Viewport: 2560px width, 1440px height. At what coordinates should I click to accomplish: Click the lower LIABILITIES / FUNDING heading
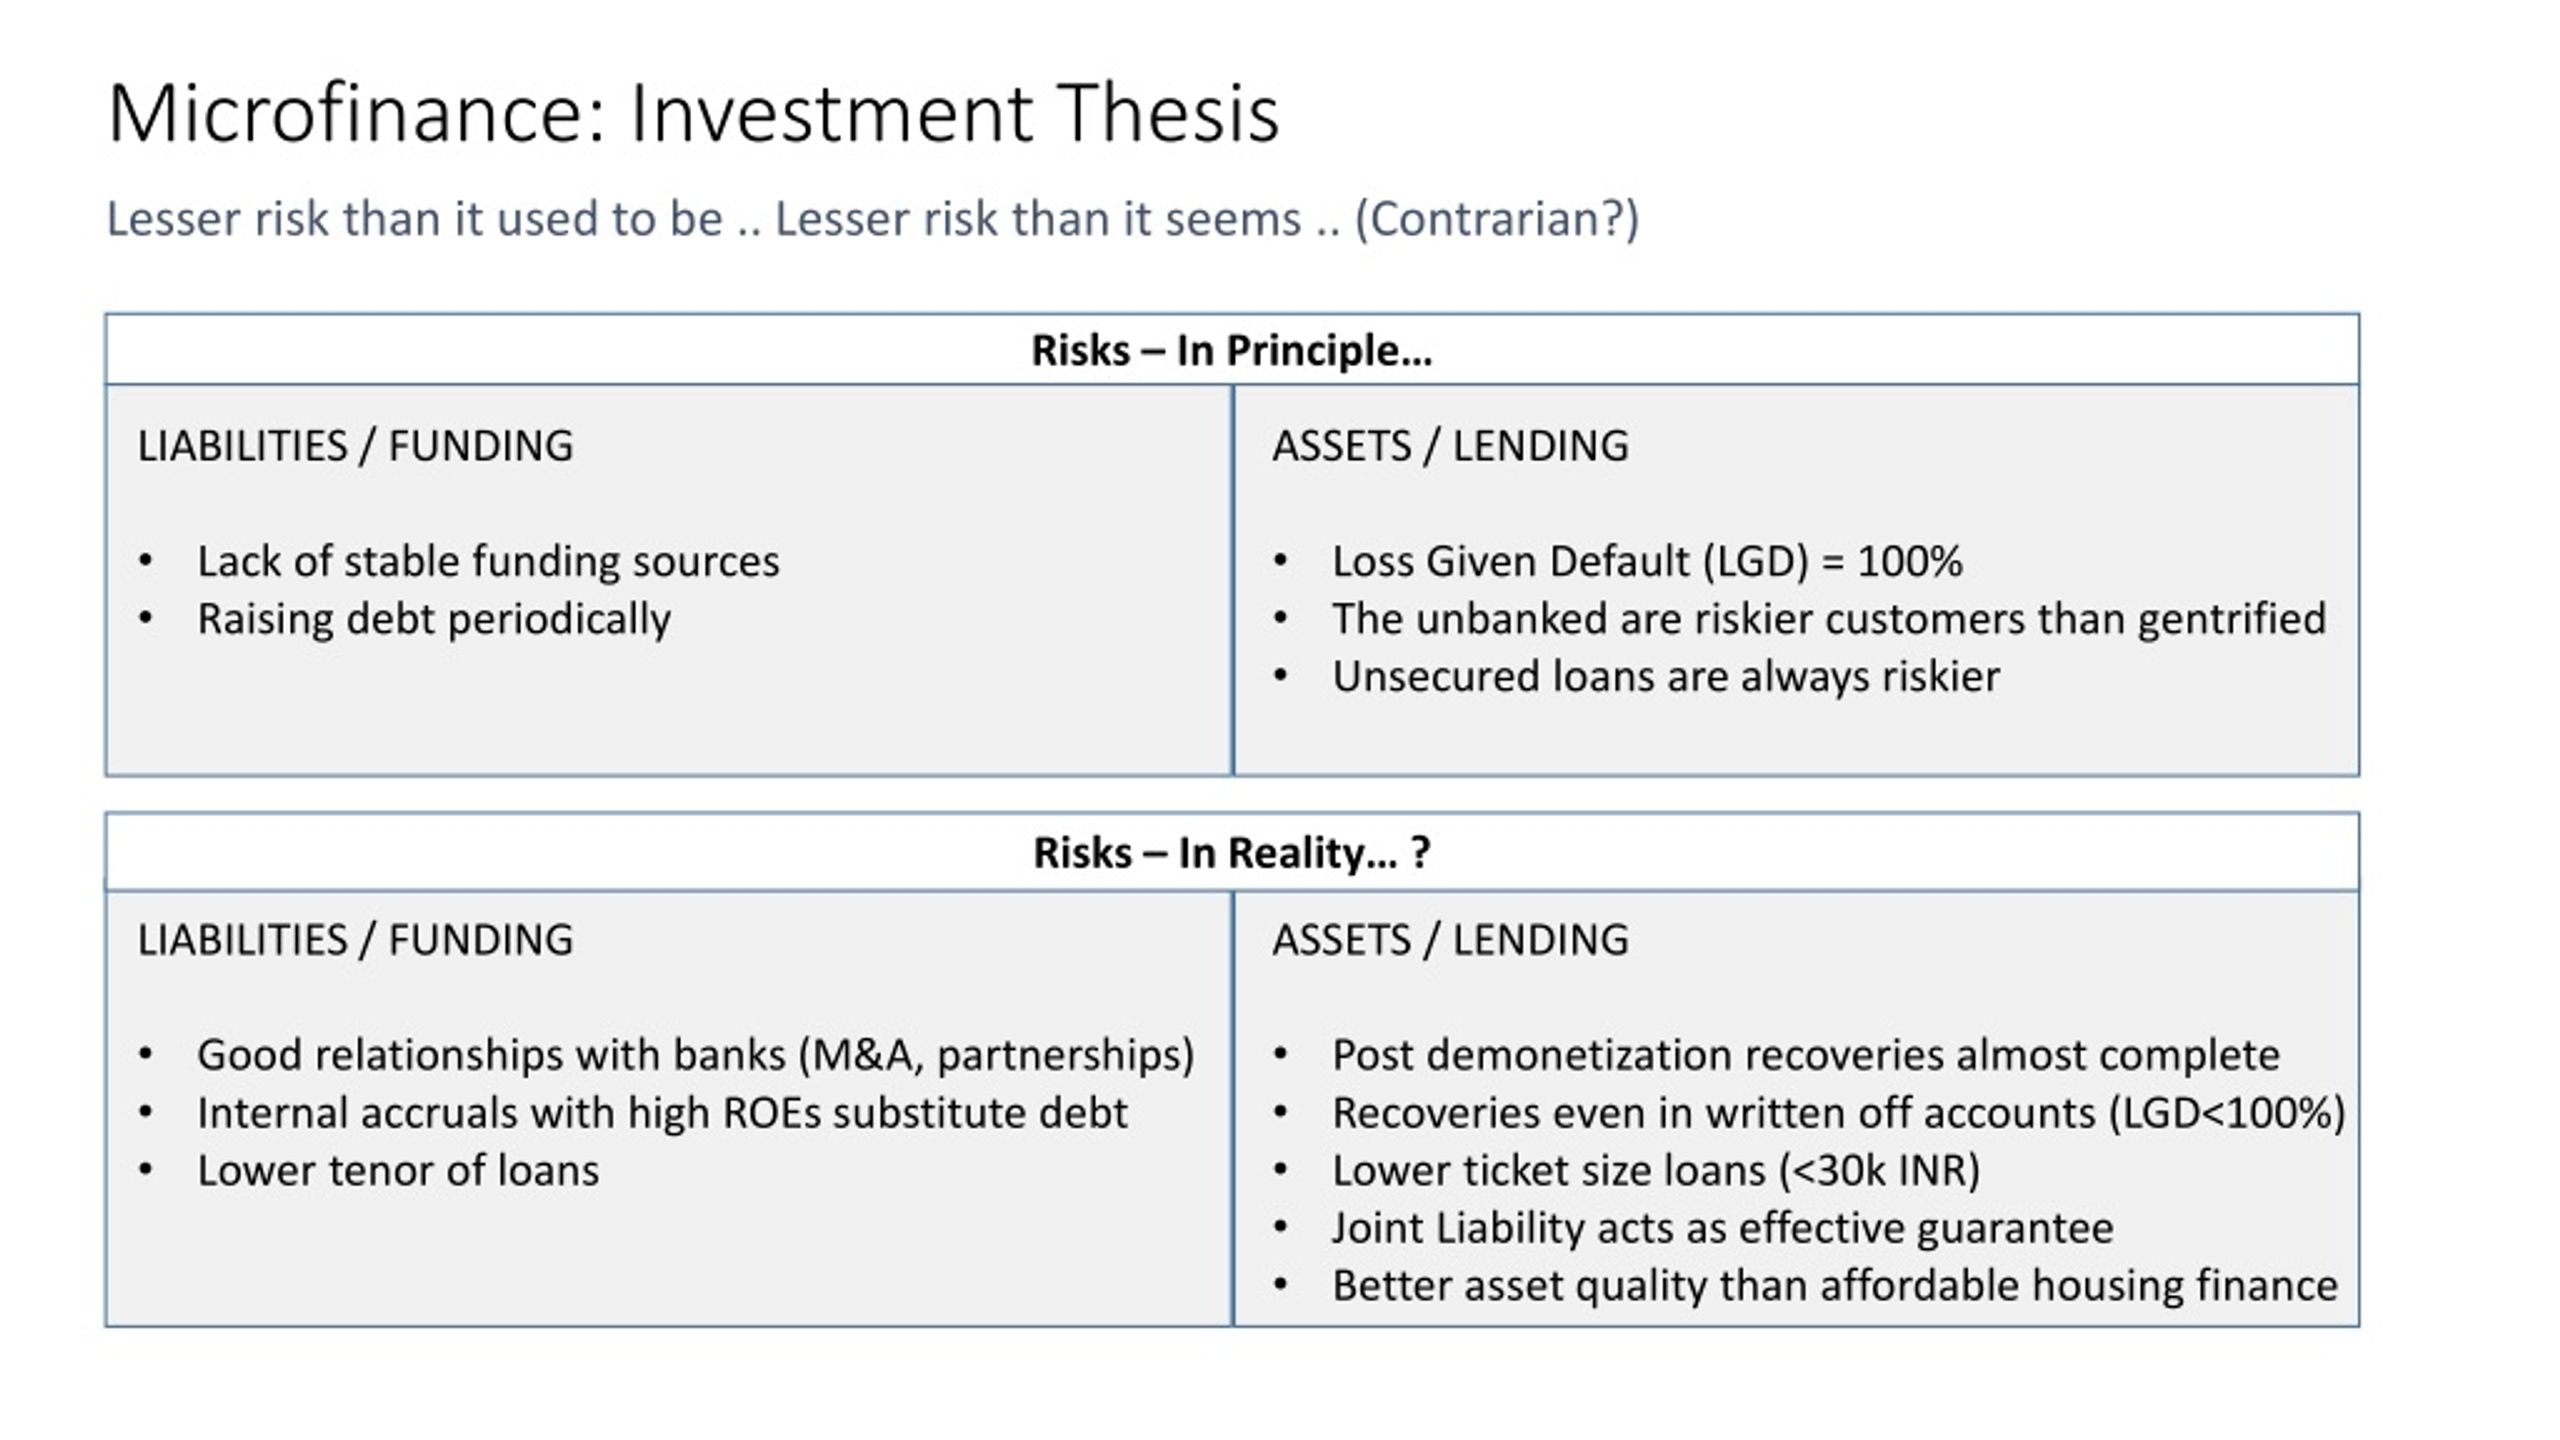click(x=355, y=940)
